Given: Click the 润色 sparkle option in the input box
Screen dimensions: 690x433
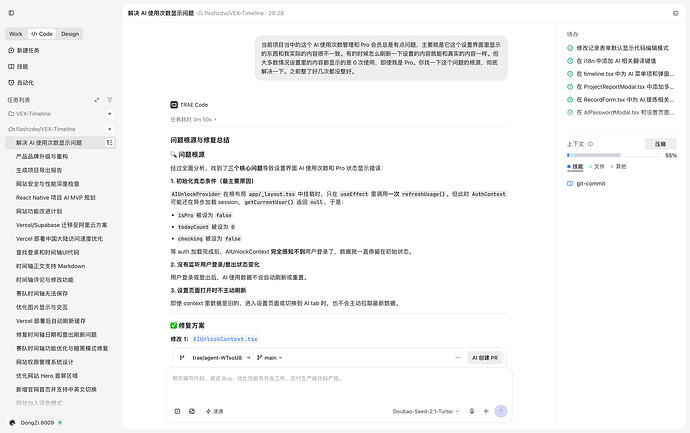Looking at the screenshot, I should (215, 411).
